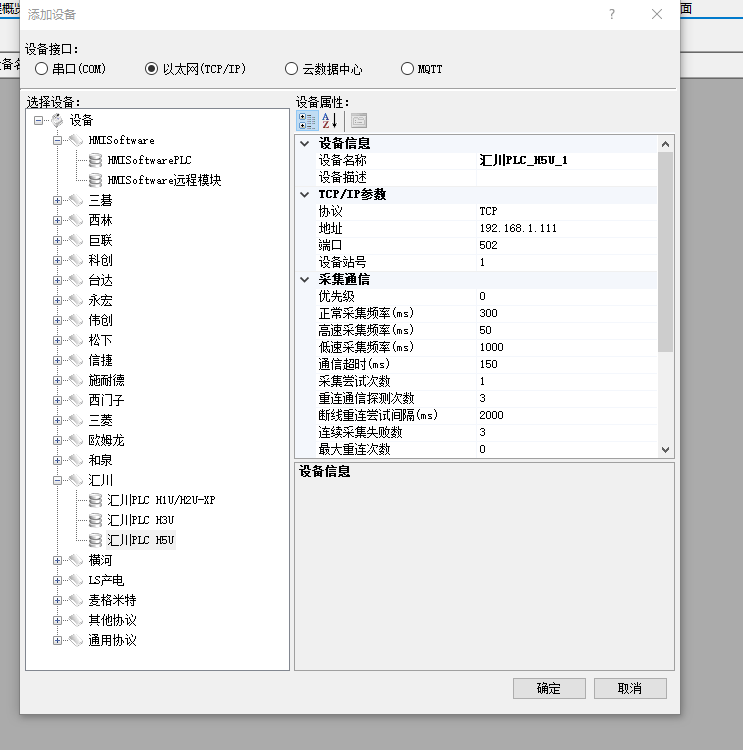Select the 麦格米特 tree item
The width and height of the screenshot is (743, 750).
pyautogui.click(x=112, y=600)
